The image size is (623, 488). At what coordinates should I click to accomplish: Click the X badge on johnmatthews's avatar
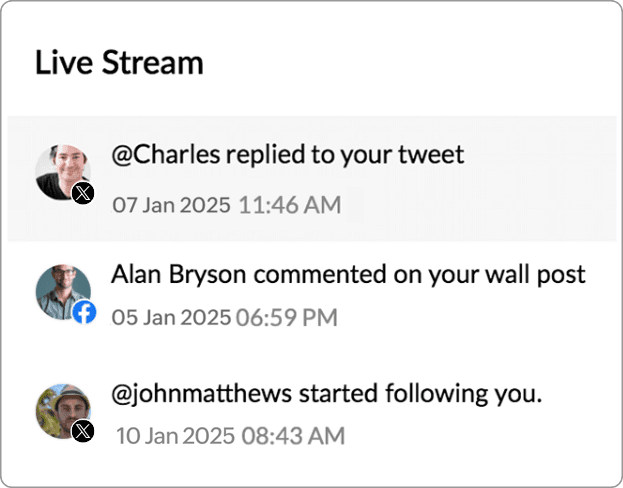coord(84,431)
